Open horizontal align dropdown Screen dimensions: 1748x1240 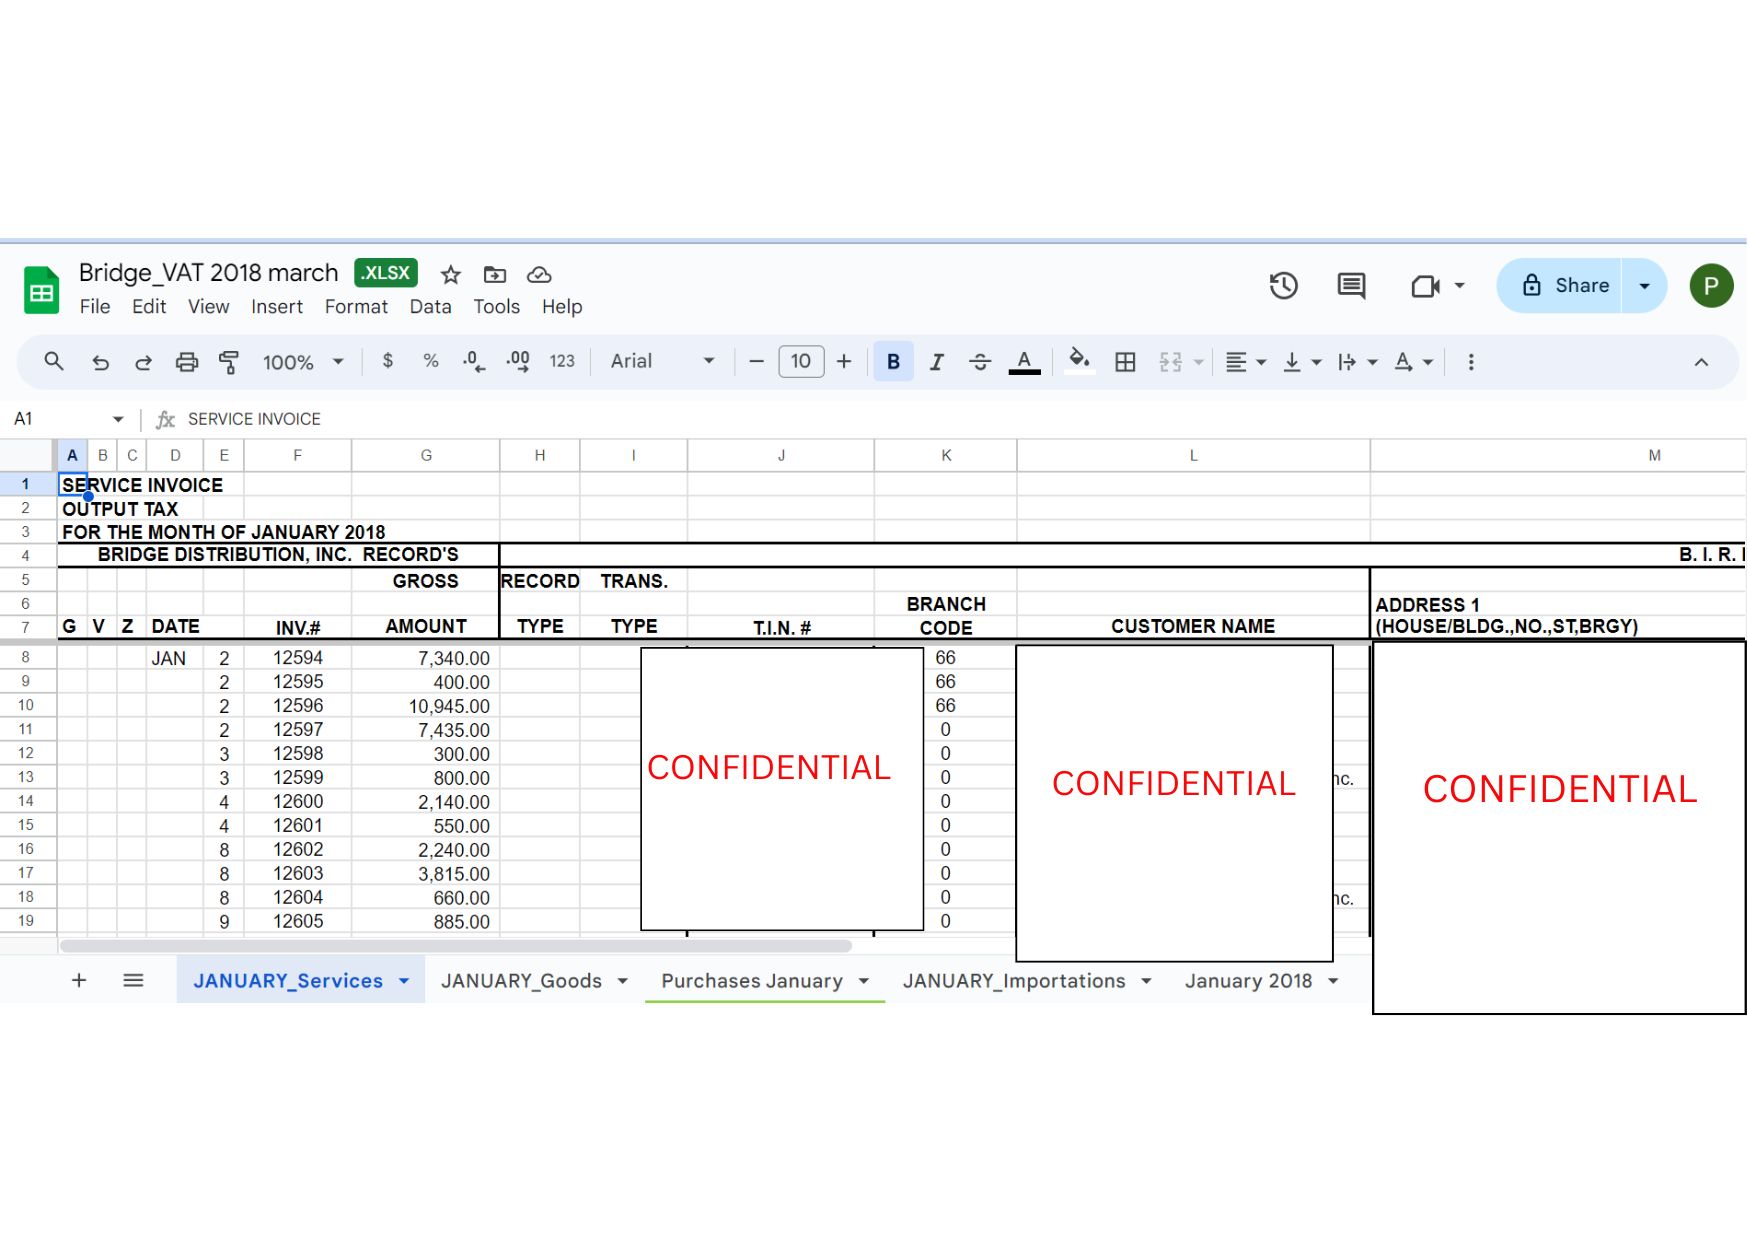(x=1246, y=362)
